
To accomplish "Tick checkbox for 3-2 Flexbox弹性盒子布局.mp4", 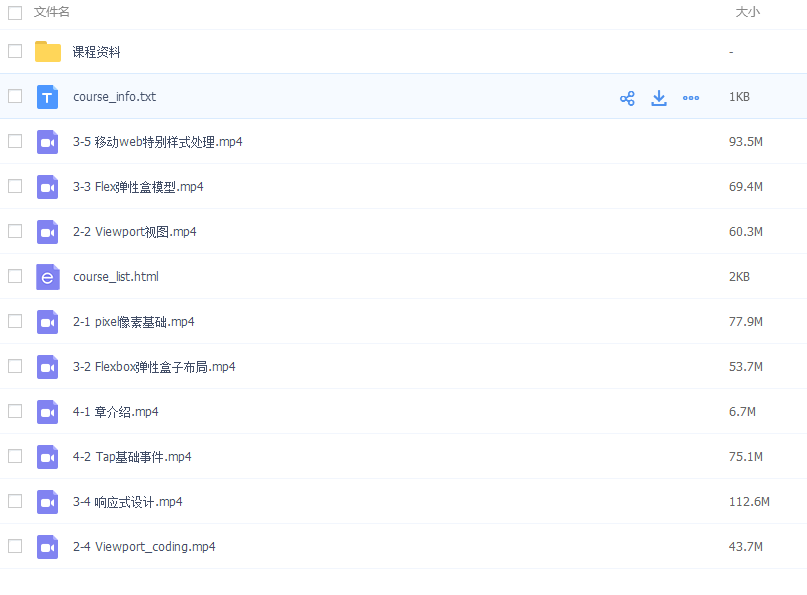I will coord(15,366).
